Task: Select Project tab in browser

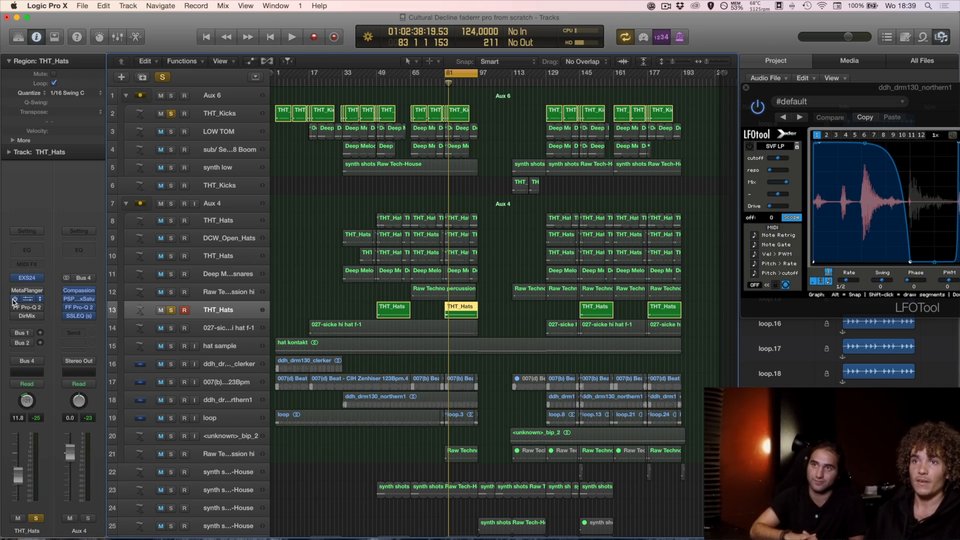Action: (x=776, y=61)
